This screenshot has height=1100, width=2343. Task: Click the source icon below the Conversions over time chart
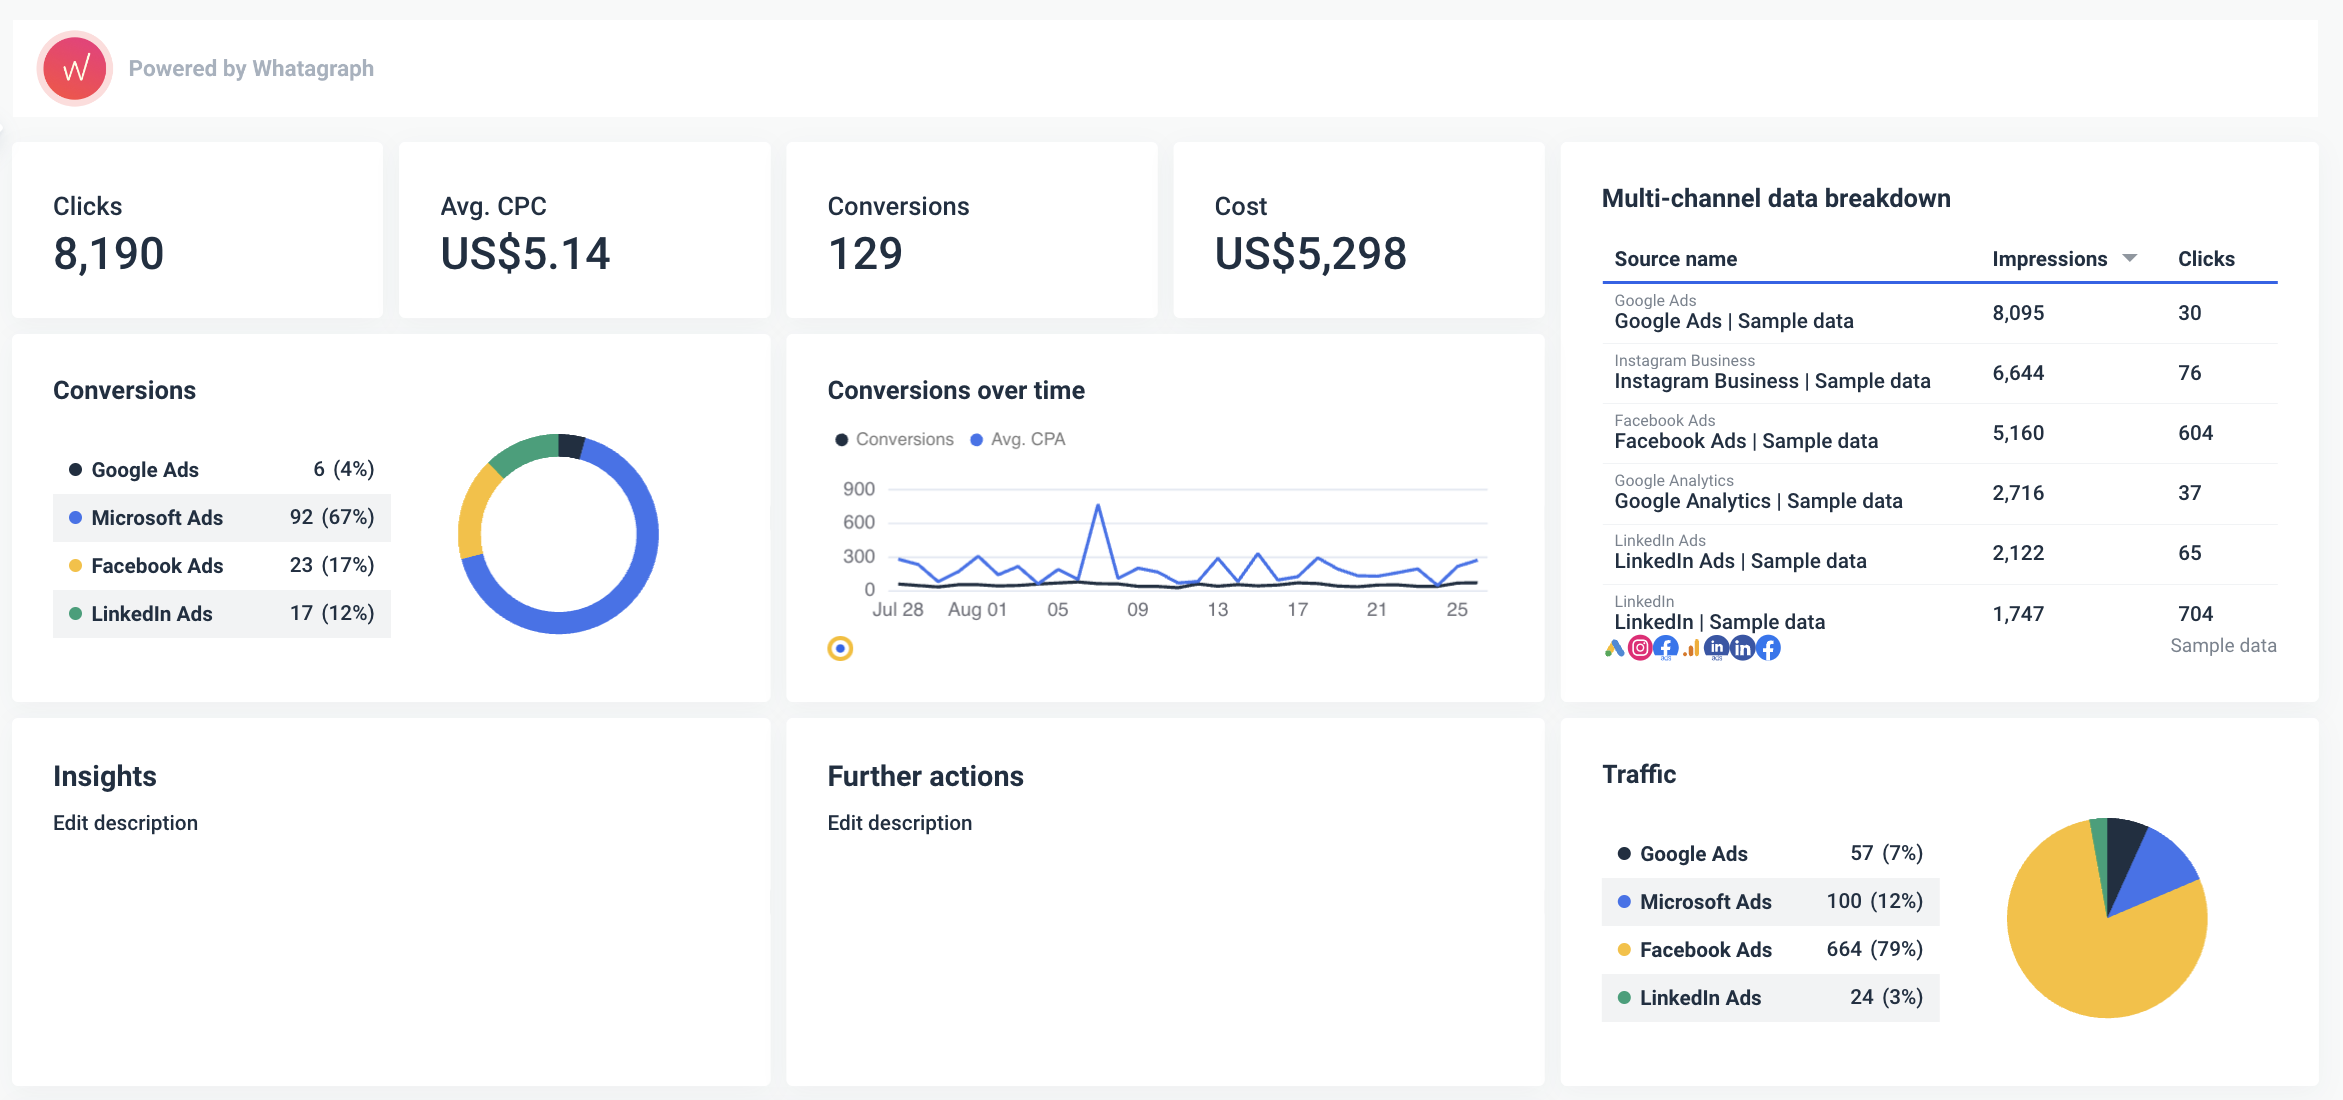(x=840, y=649)
